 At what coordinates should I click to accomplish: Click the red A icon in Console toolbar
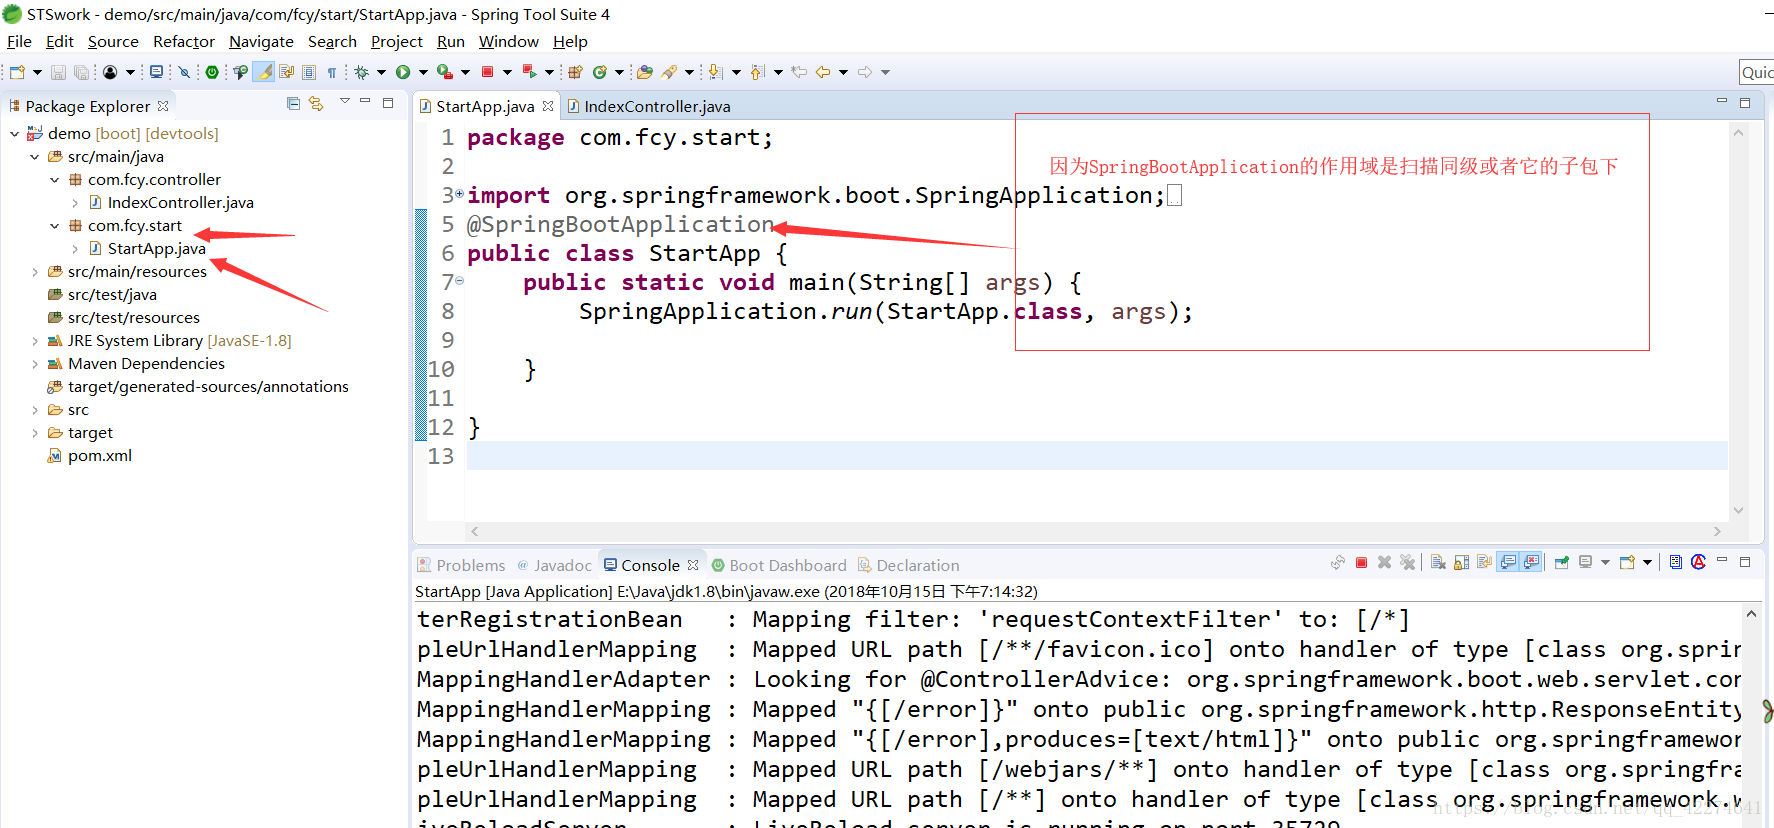(x=1698, y=563)
